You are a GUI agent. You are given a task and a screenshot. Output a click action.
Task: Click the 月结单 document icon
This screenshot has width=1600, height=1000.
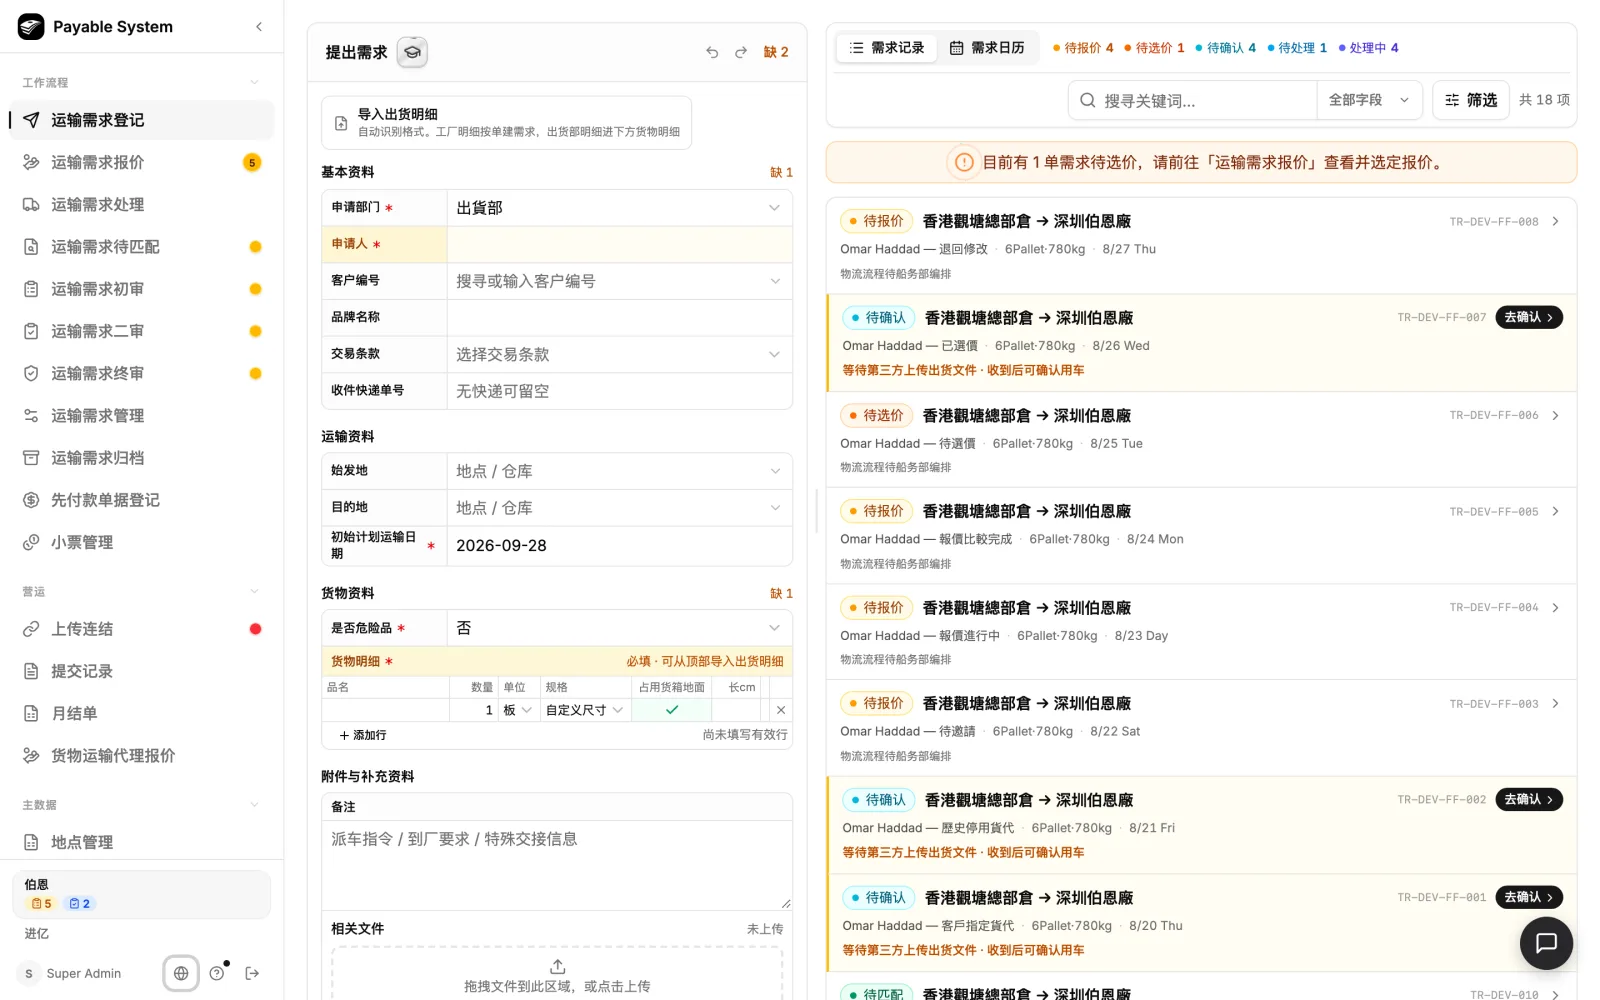(31, 713)
